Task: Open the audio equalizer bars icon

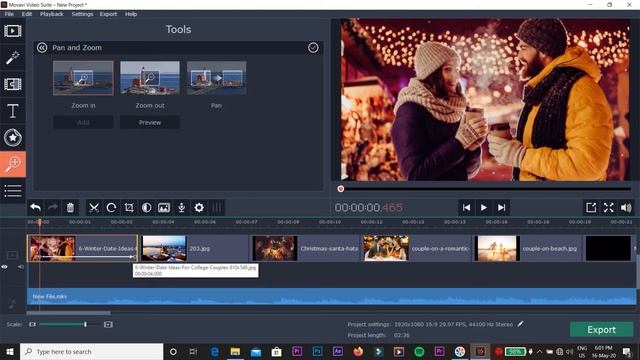Action: pyautogui.click(x=217, y=208)
